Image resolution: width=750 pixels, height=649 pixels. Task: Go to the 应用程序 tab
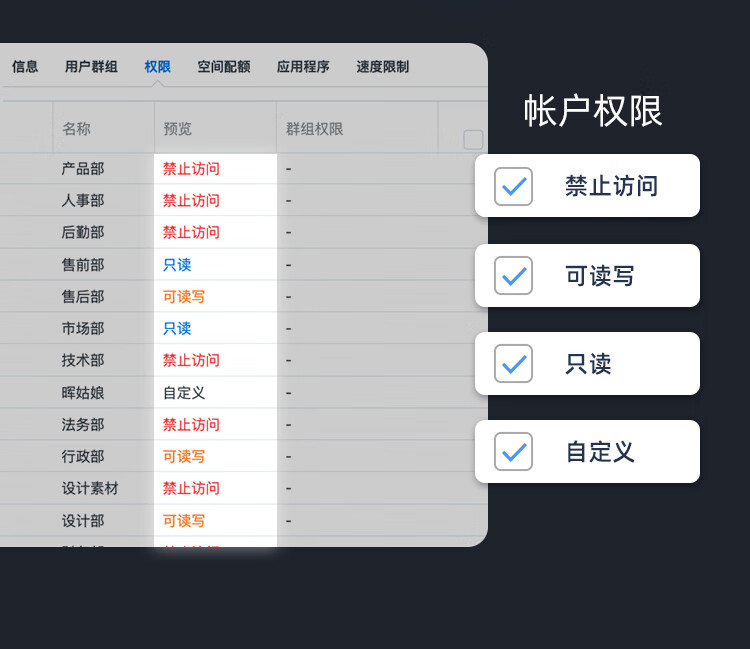303,67
